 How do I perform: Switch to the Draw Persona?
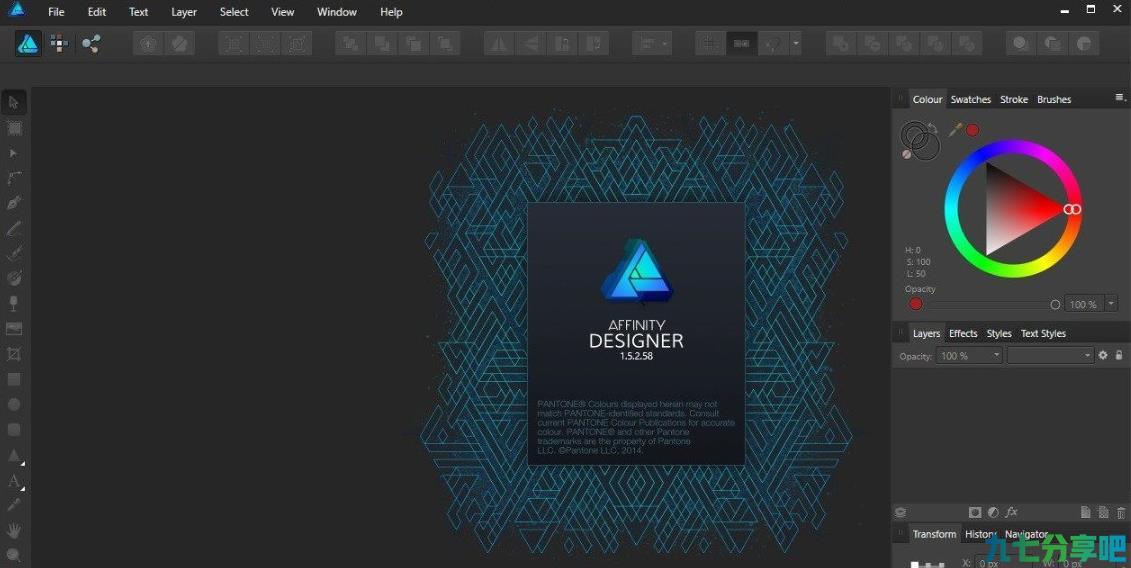click(28, 43)
